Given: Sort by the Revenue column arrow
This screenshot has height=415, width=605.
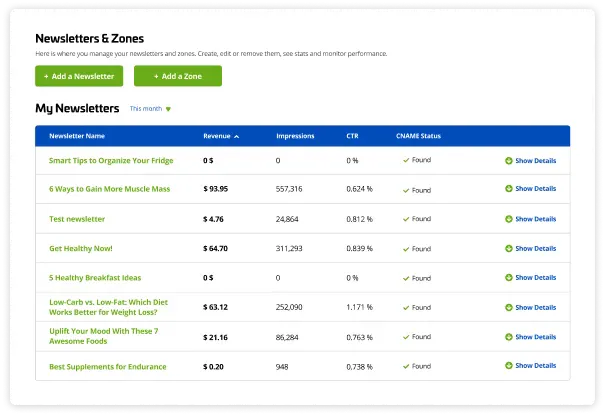Looking at the screenshot, I should click(237, 136).
